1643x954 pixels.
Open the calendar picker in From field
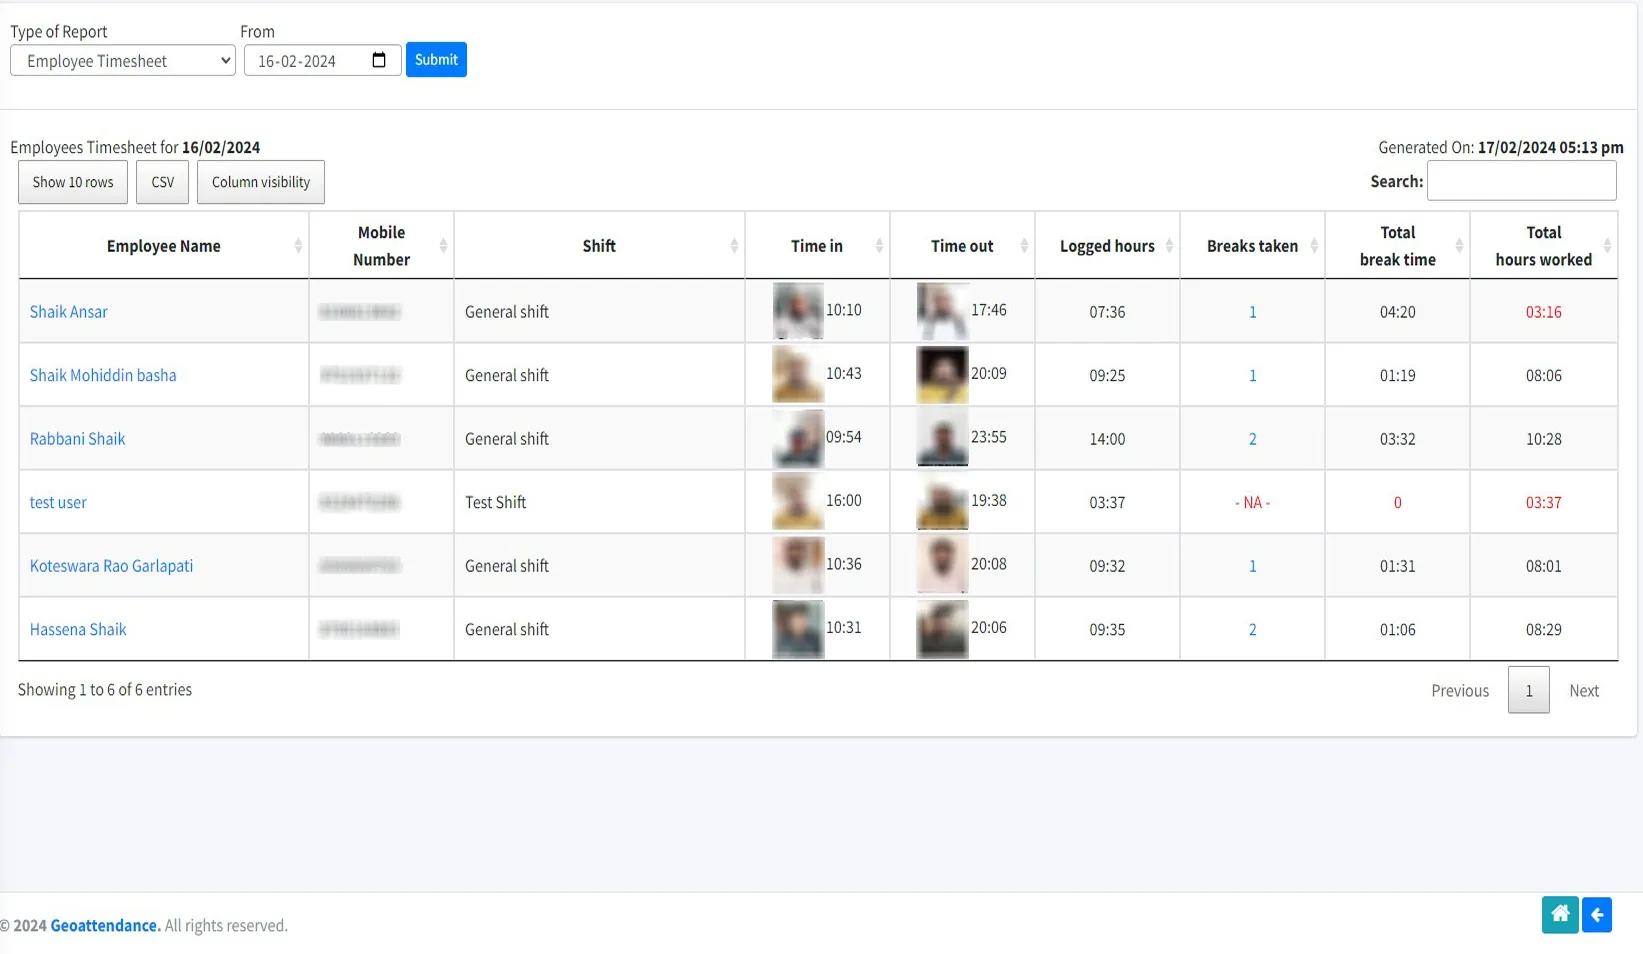click(379, 60)
